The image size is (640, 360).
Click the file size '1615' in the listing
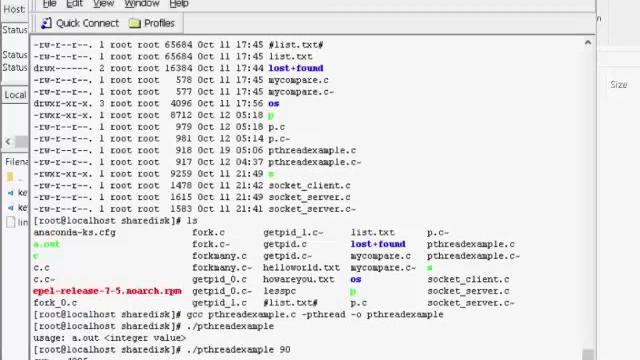[x=181, y=197]
